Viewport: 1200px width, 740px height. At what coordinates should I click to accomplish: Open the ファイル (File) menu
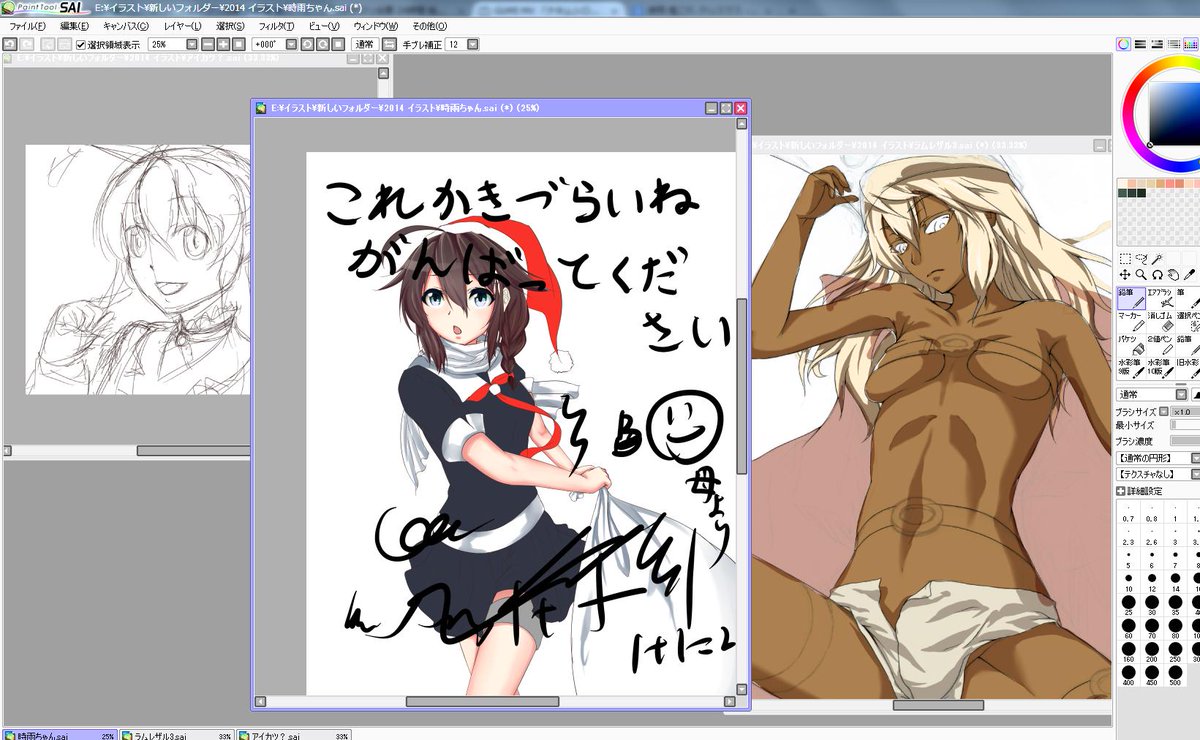point(27,26)
